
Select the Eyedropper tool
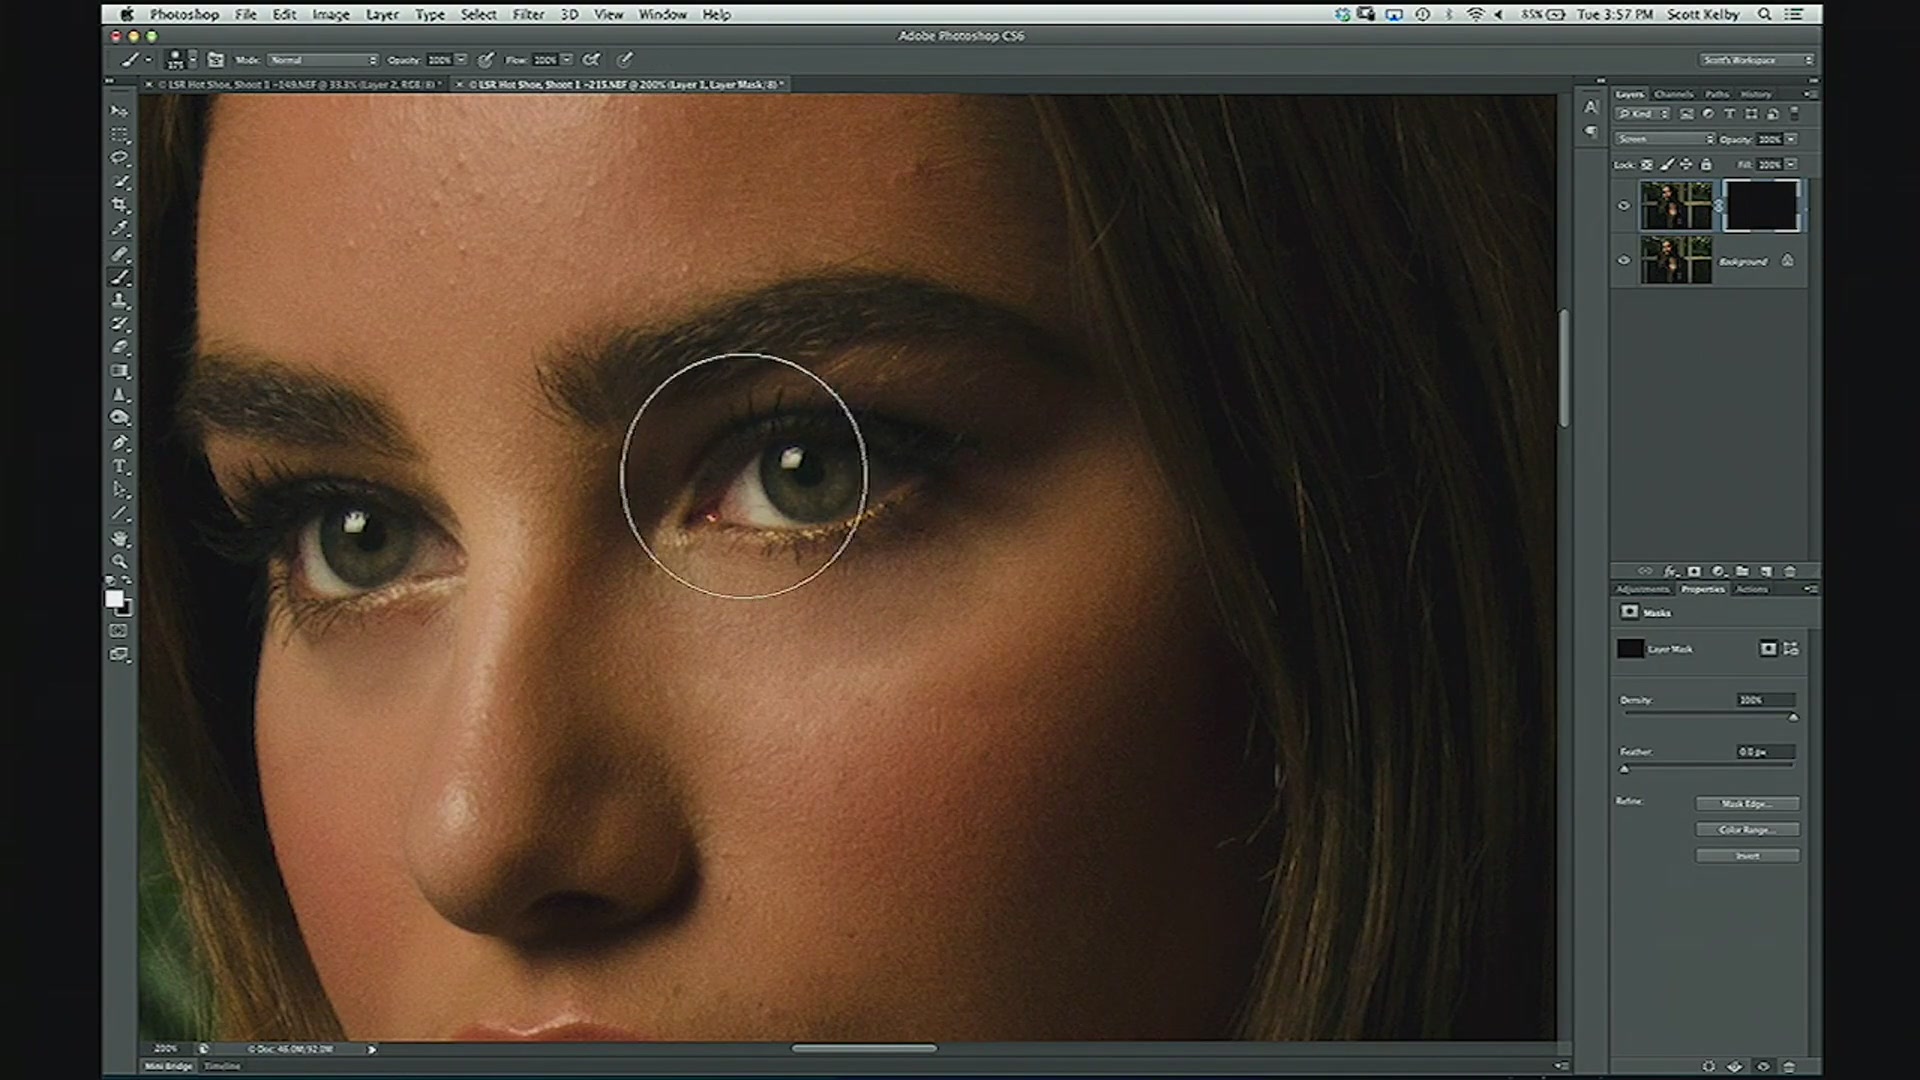pos(120,229)
